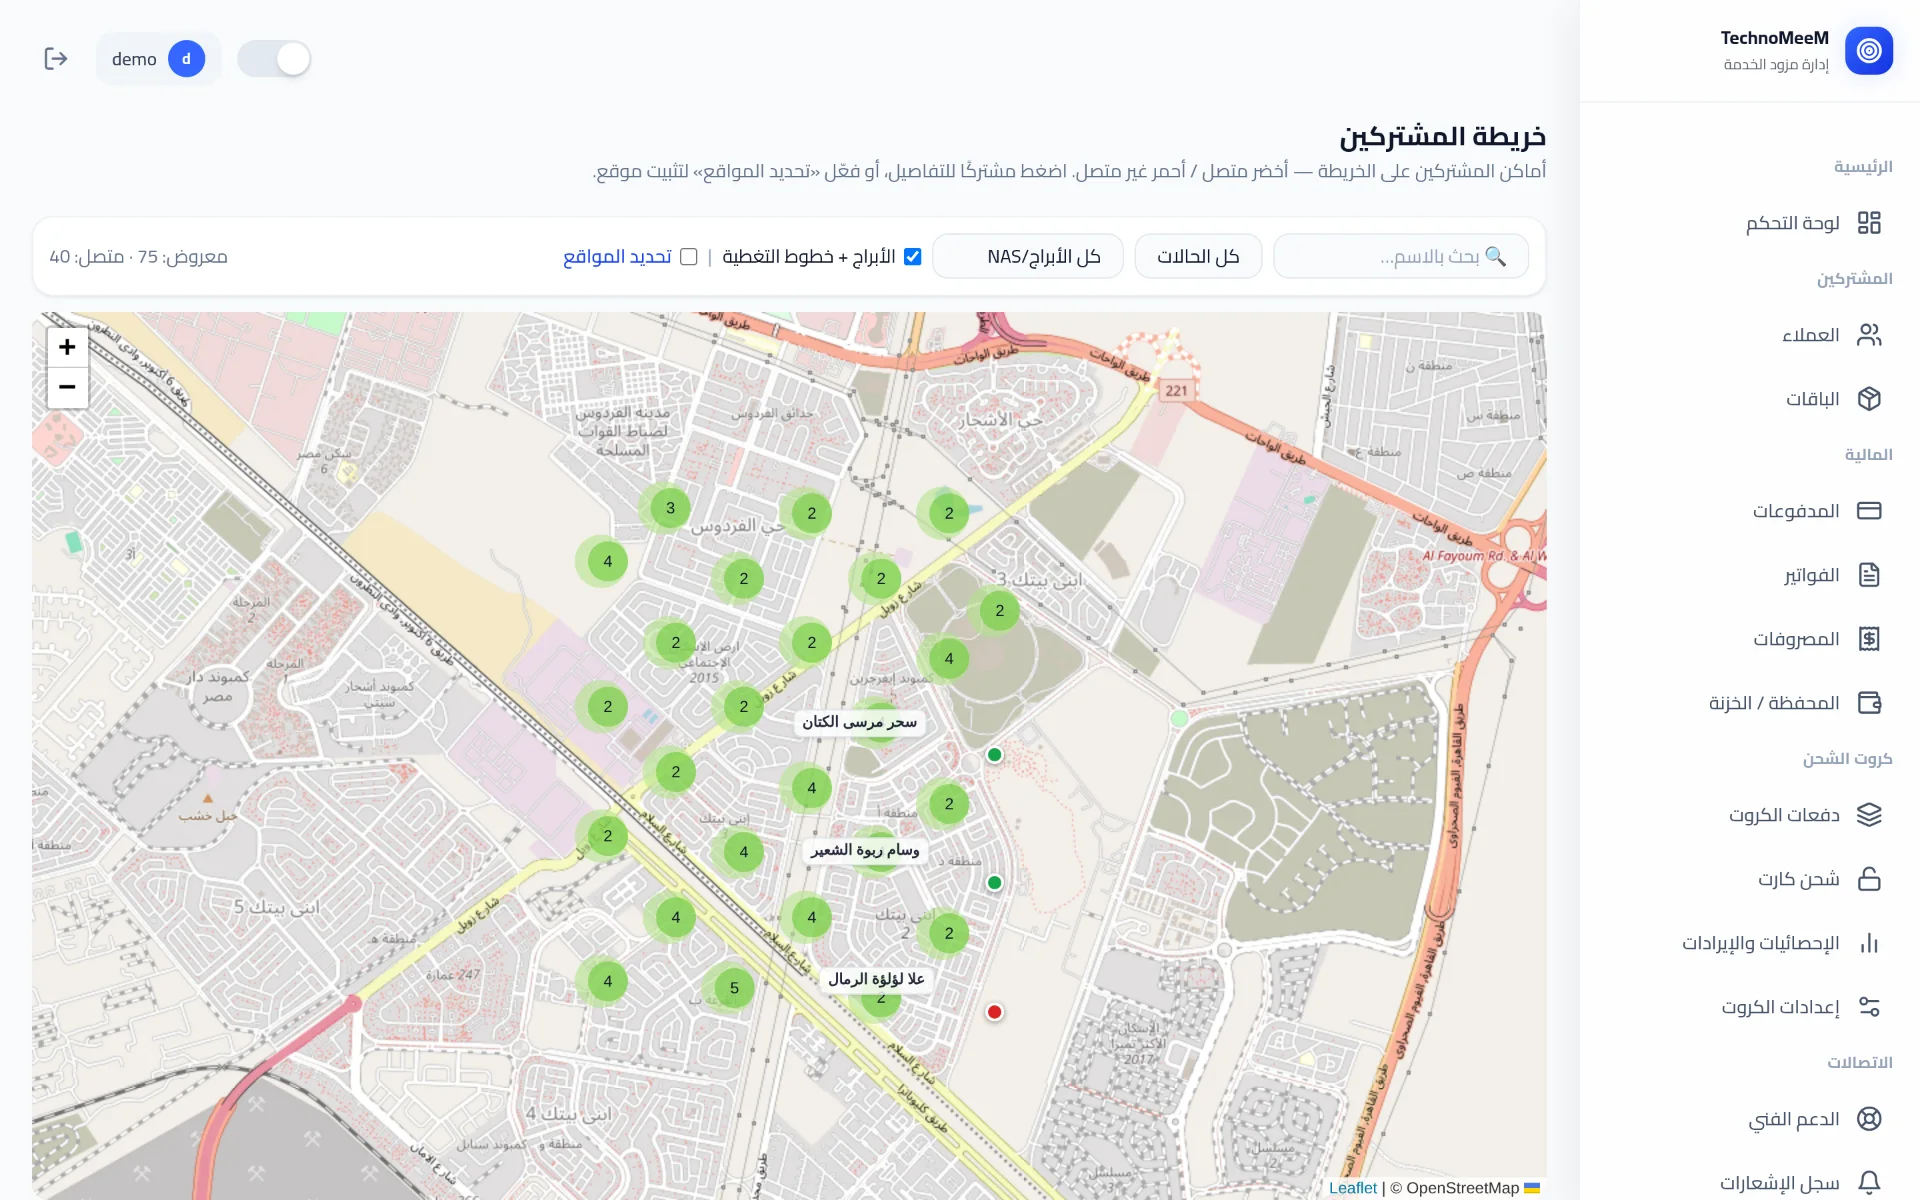
Task: Open الدعم الفني lifebuoy icon
Action: coord(1868,1119)
